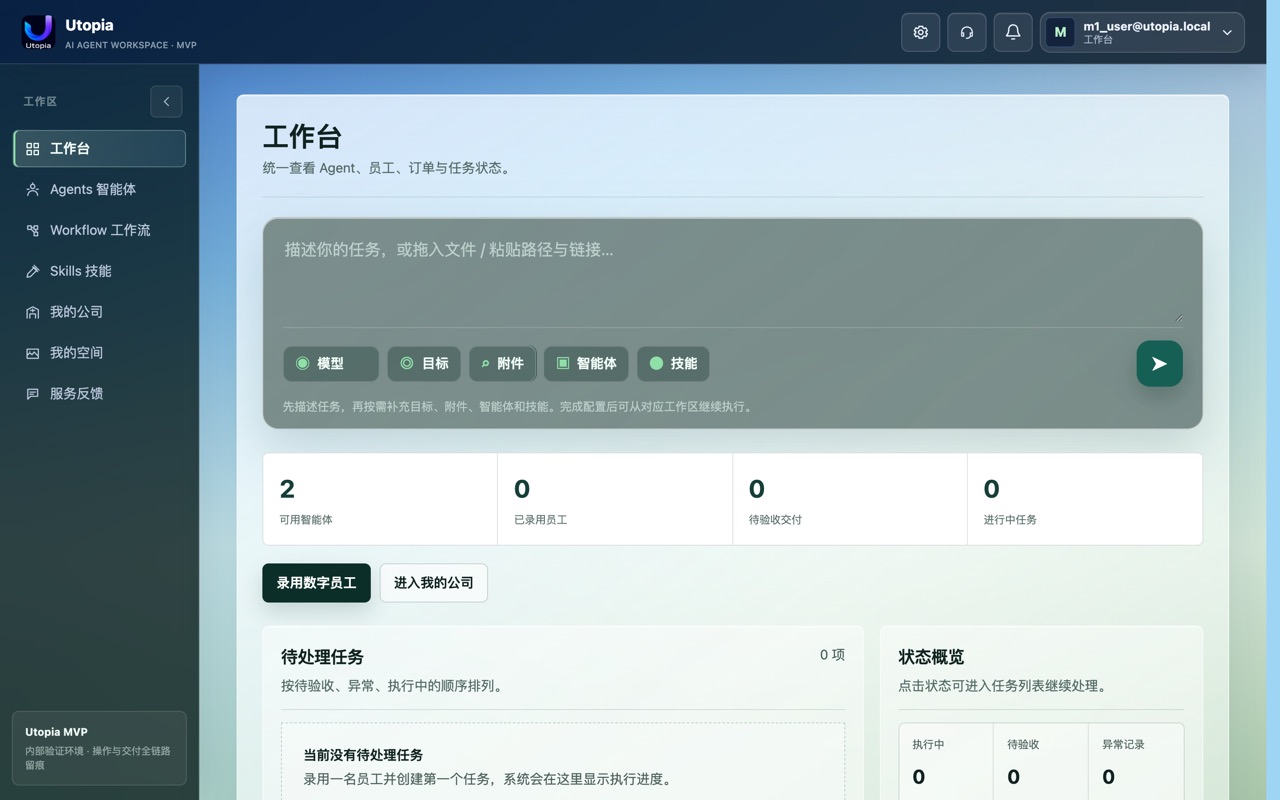This screenshot has height=800, width=1280.
Task: Send the task with arrow button
Action: pos(1160,364)
